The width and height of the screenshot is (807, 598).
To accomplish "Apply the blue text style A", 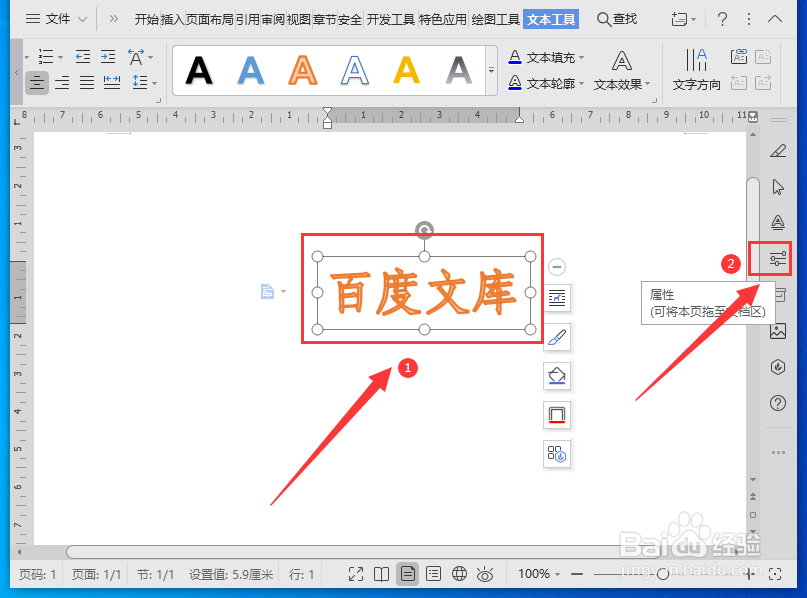I will point(251,71).
